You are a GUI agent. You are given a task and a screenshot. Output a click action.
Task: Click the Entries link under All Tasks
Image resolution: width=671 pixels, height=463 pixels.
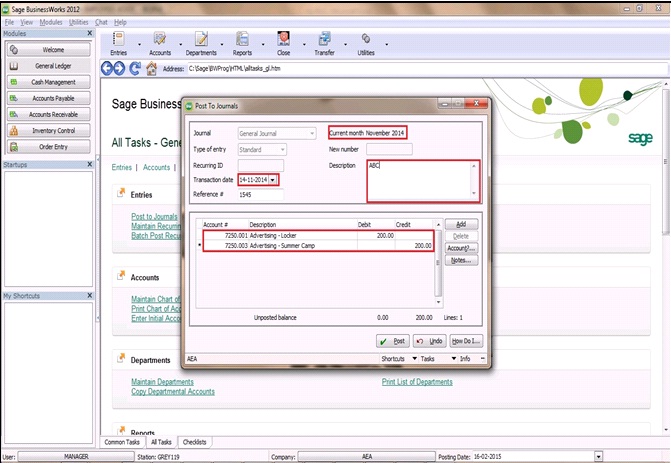coord(122,167)
